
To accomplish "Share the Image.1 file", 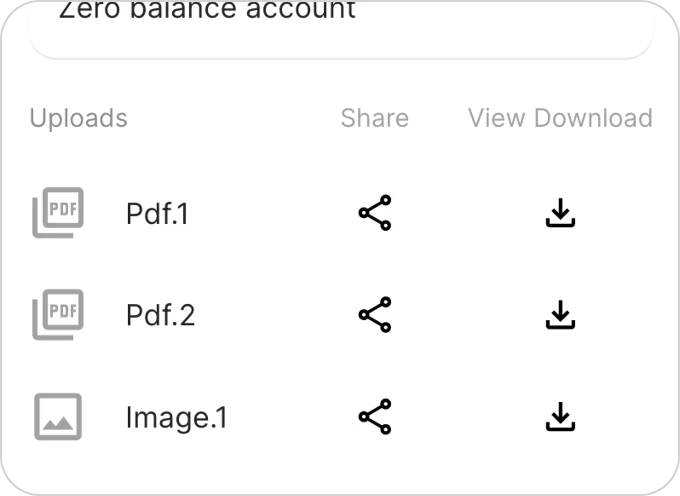I will [375, 417].
